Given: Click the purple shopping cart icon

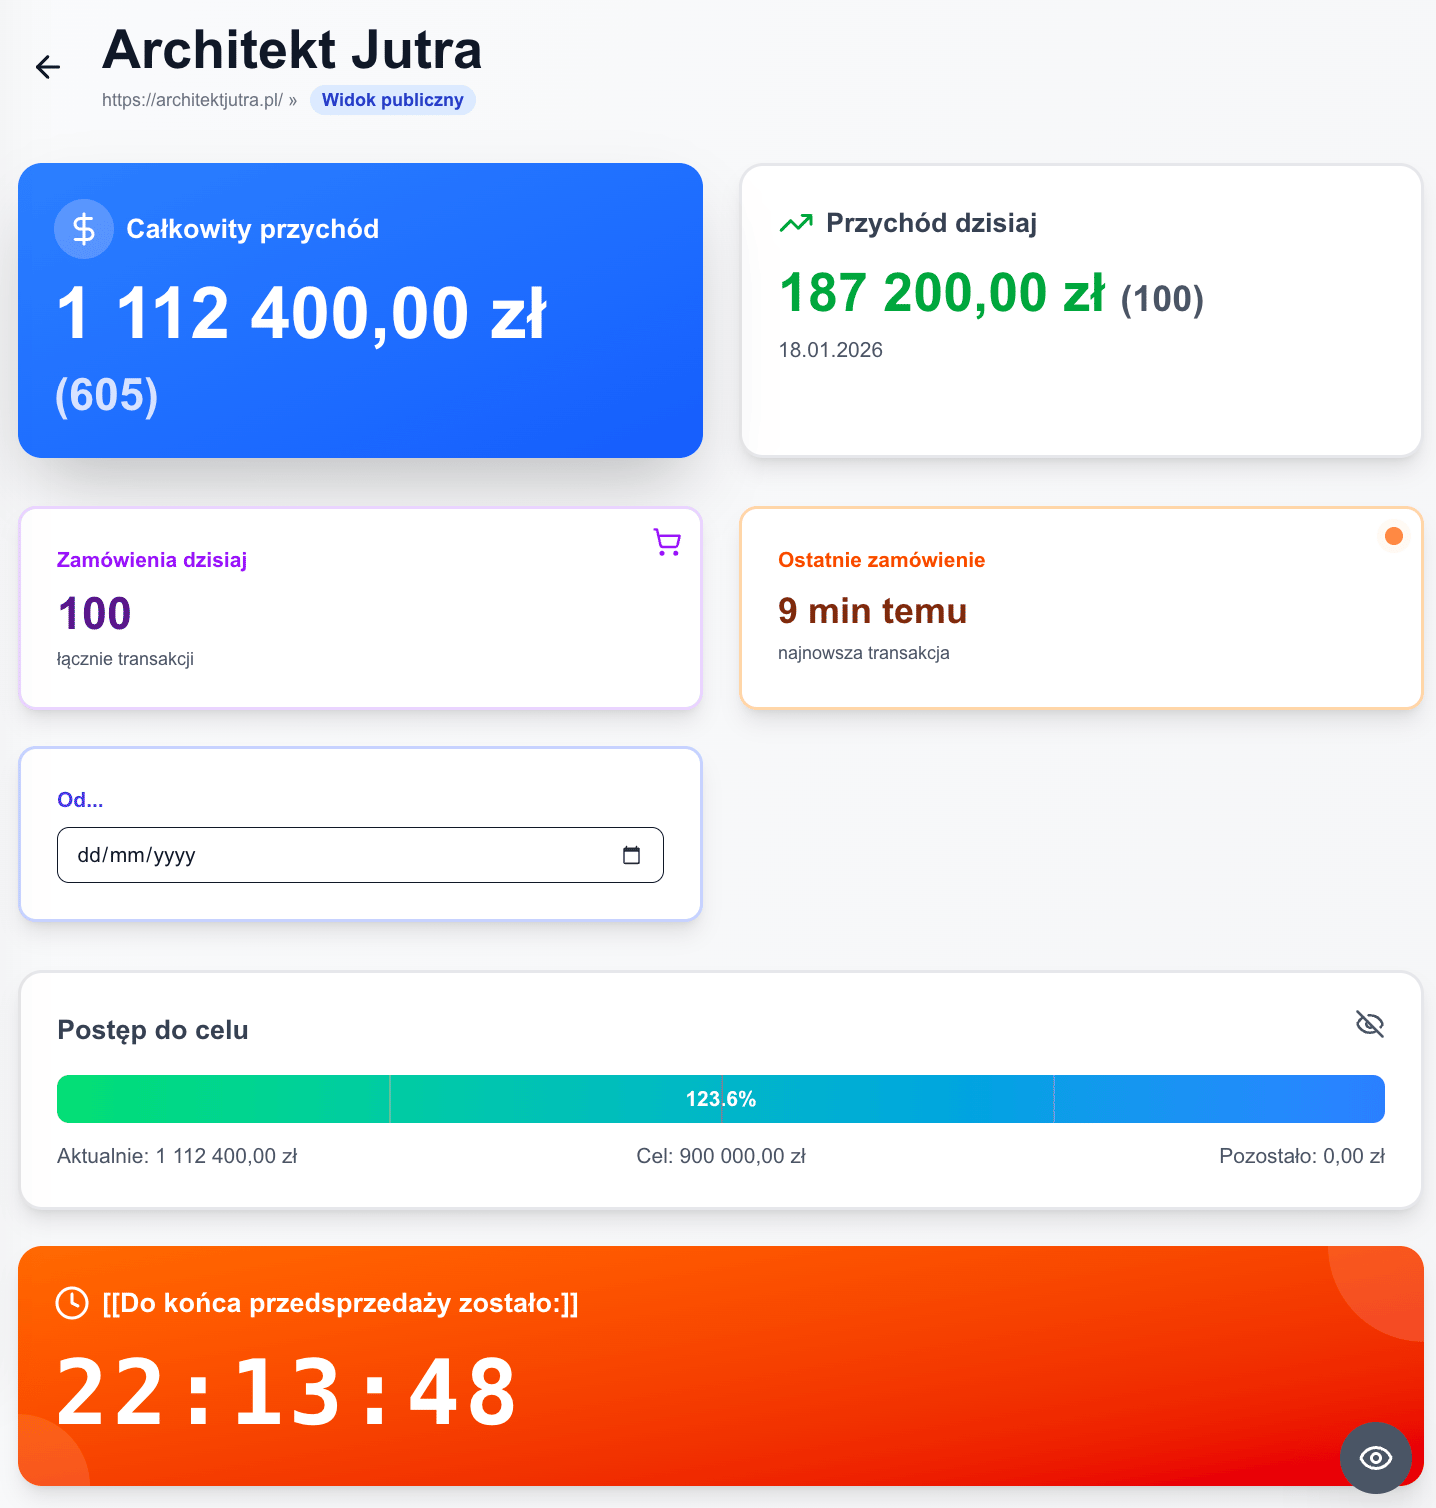Looking at the screenshot, I should coord(667,542).
